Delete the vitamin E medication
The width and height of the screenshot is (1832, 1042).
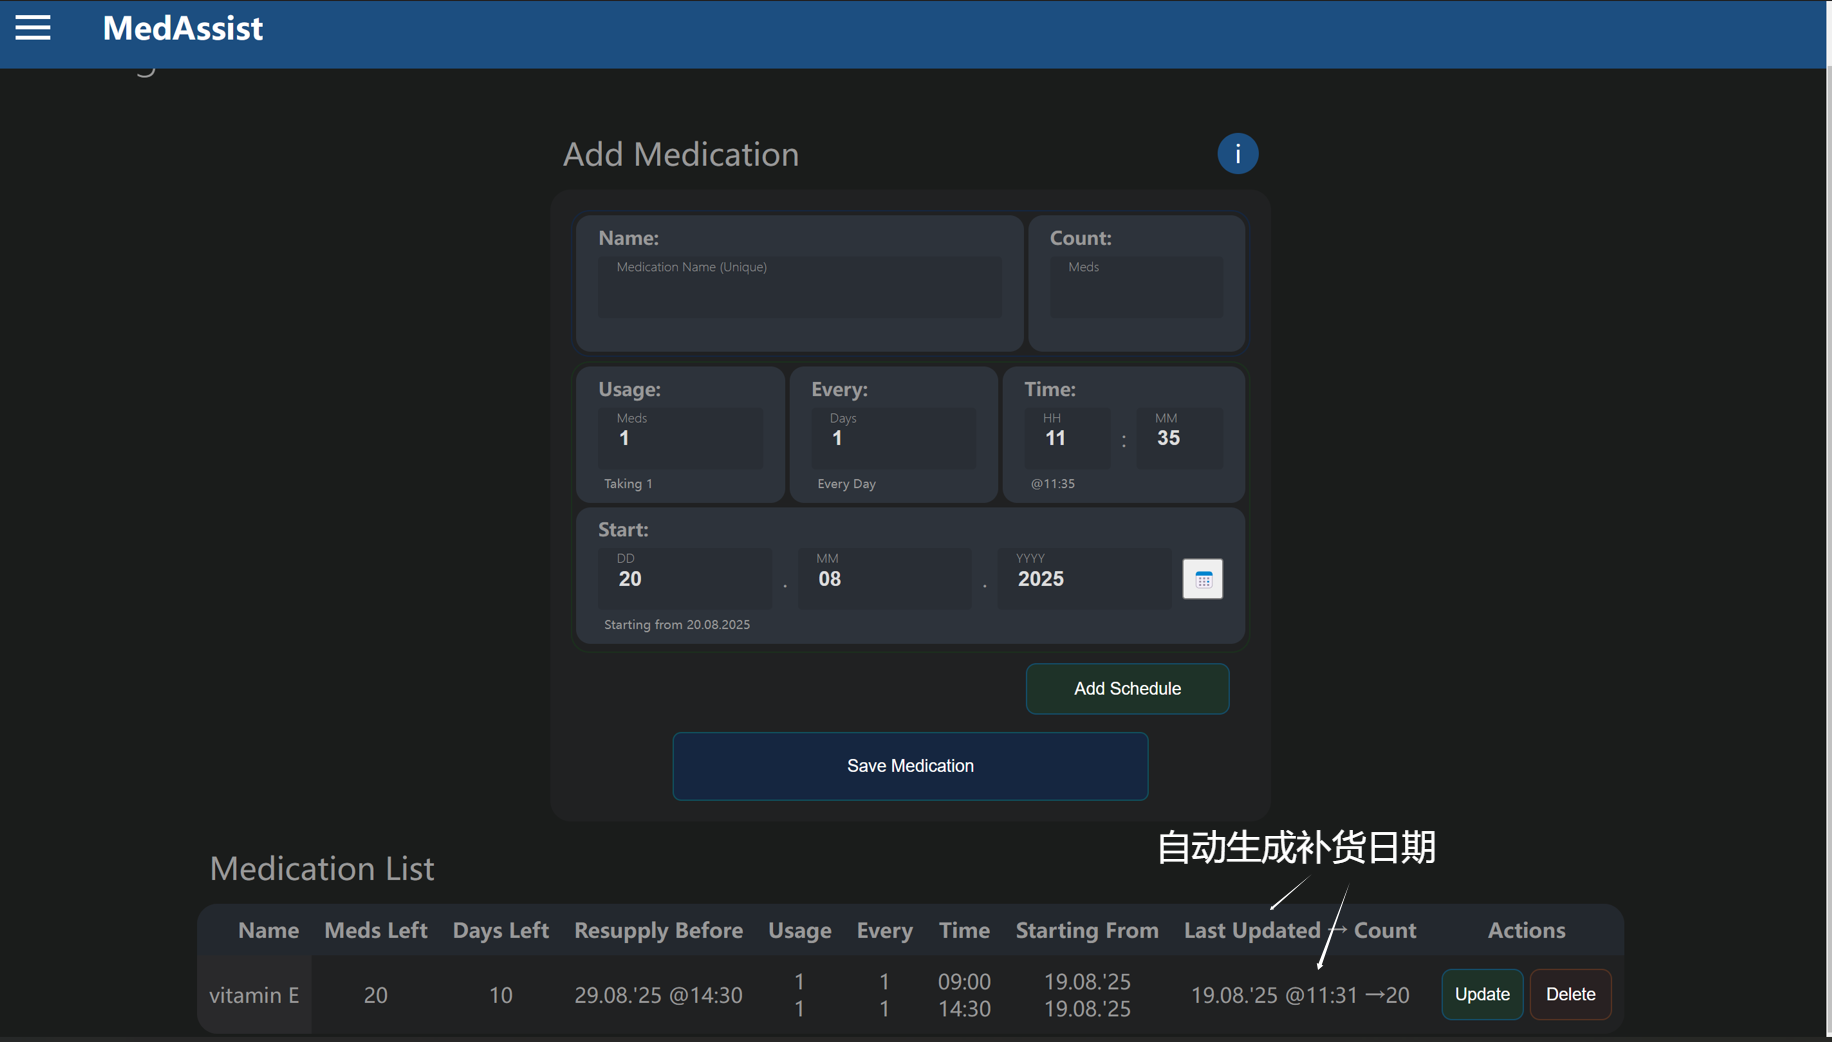[1570, 994]
